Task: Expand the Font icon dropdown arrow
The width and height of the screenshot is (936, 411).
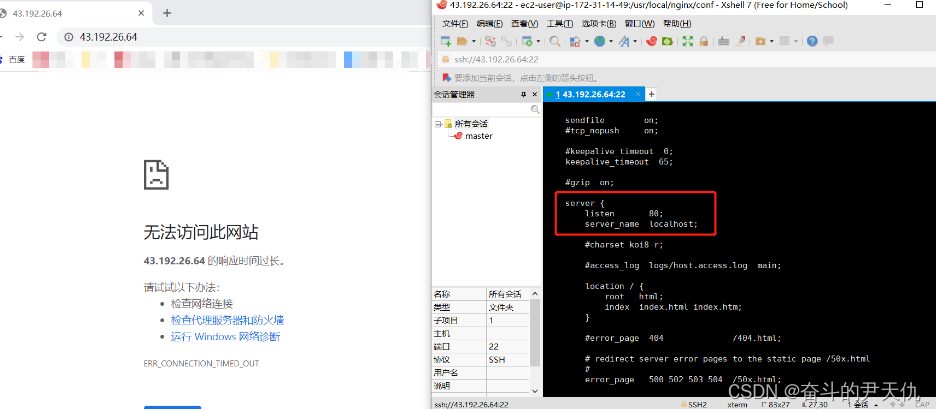Action: coord(635,41)
